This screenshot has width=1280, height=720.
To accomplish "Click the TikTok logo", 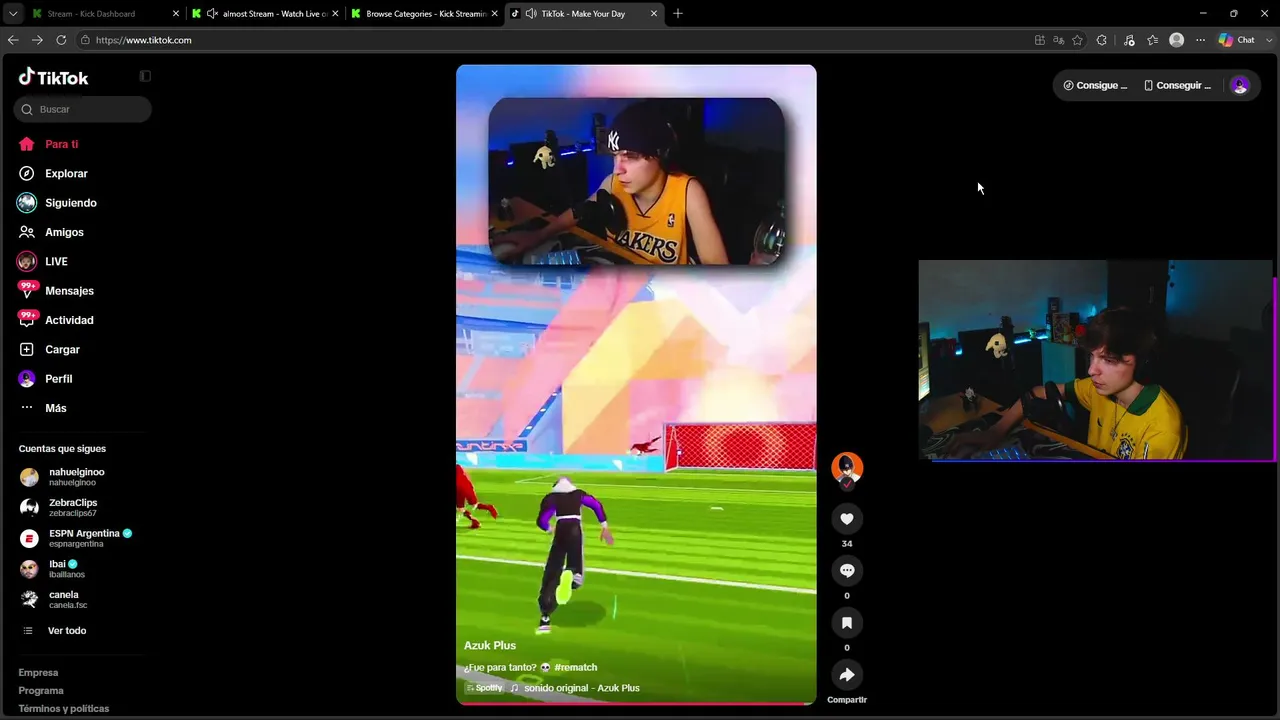I will point(54,77).
